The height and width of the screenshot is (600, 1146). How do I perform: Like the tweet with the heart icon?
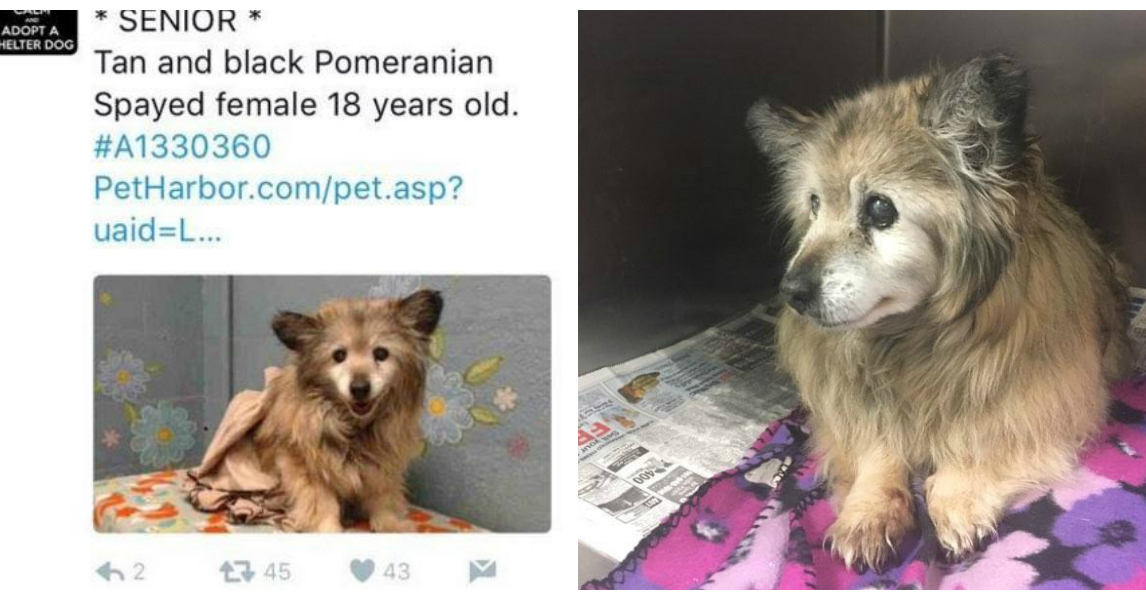(x=362, y=571)
